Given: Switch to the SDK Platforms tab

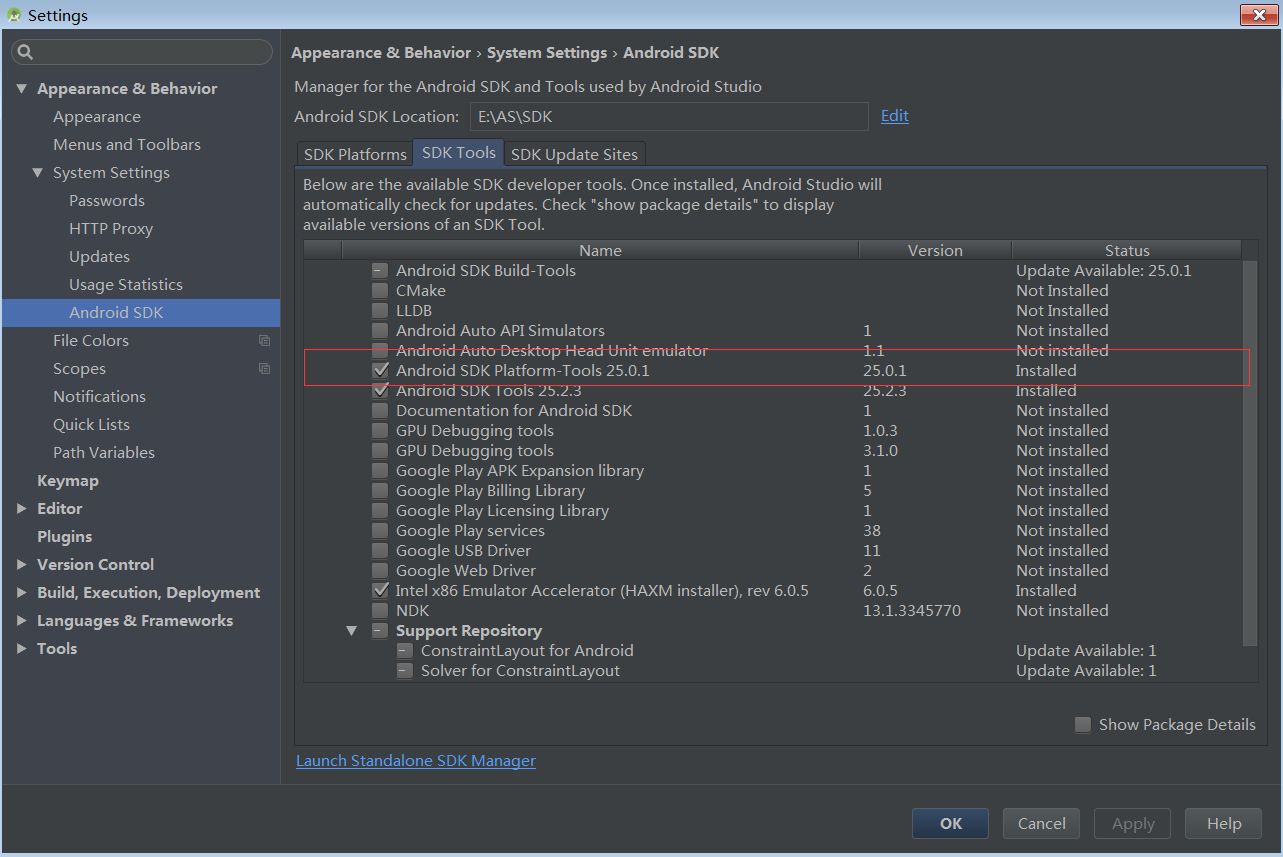Looking at the screenshot, I should tap(355, 154).
